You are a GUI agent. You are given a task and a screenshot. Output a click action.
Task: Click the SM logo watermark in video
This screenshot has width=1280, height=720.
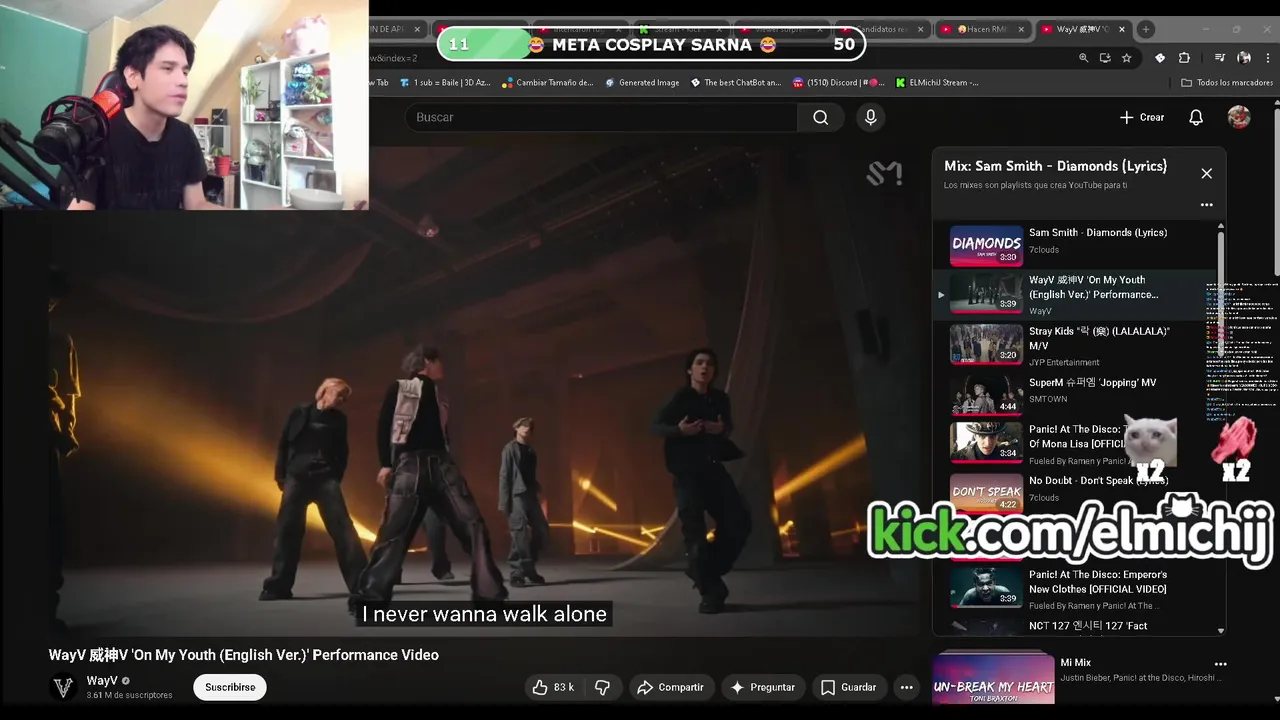[x=883, y=174]
